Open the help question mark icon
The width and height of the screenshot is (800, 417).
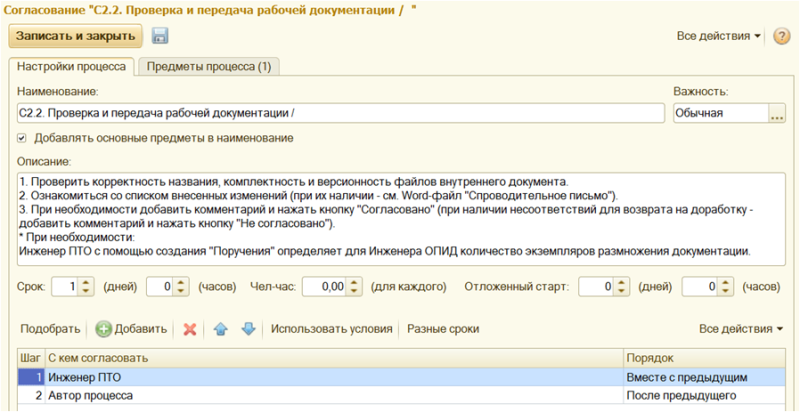tap(781, 36)
